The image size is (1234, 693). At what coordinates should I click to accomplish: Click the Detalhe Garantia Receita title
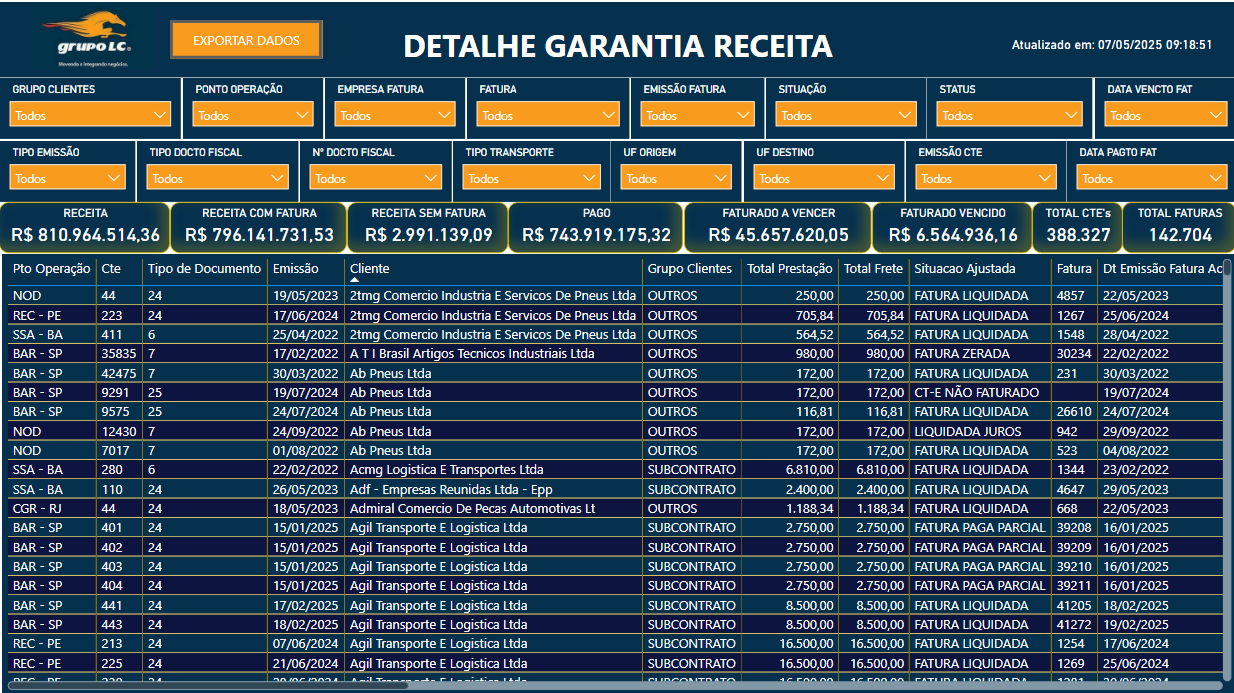tap(618, 46)
